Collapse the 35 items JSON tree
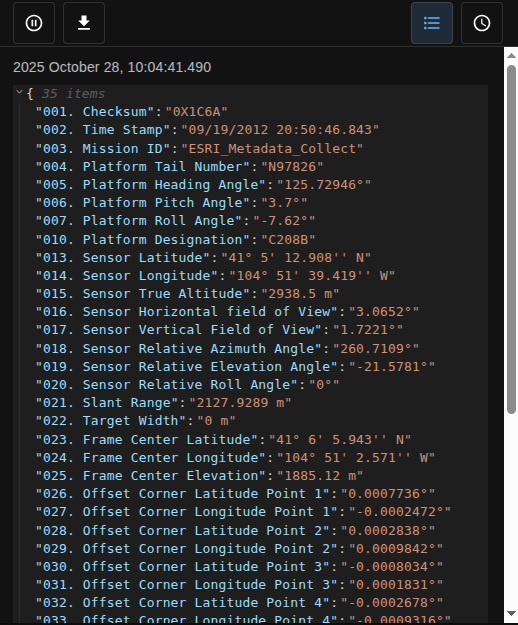The image size is (518, 625). tap(19, 92)
